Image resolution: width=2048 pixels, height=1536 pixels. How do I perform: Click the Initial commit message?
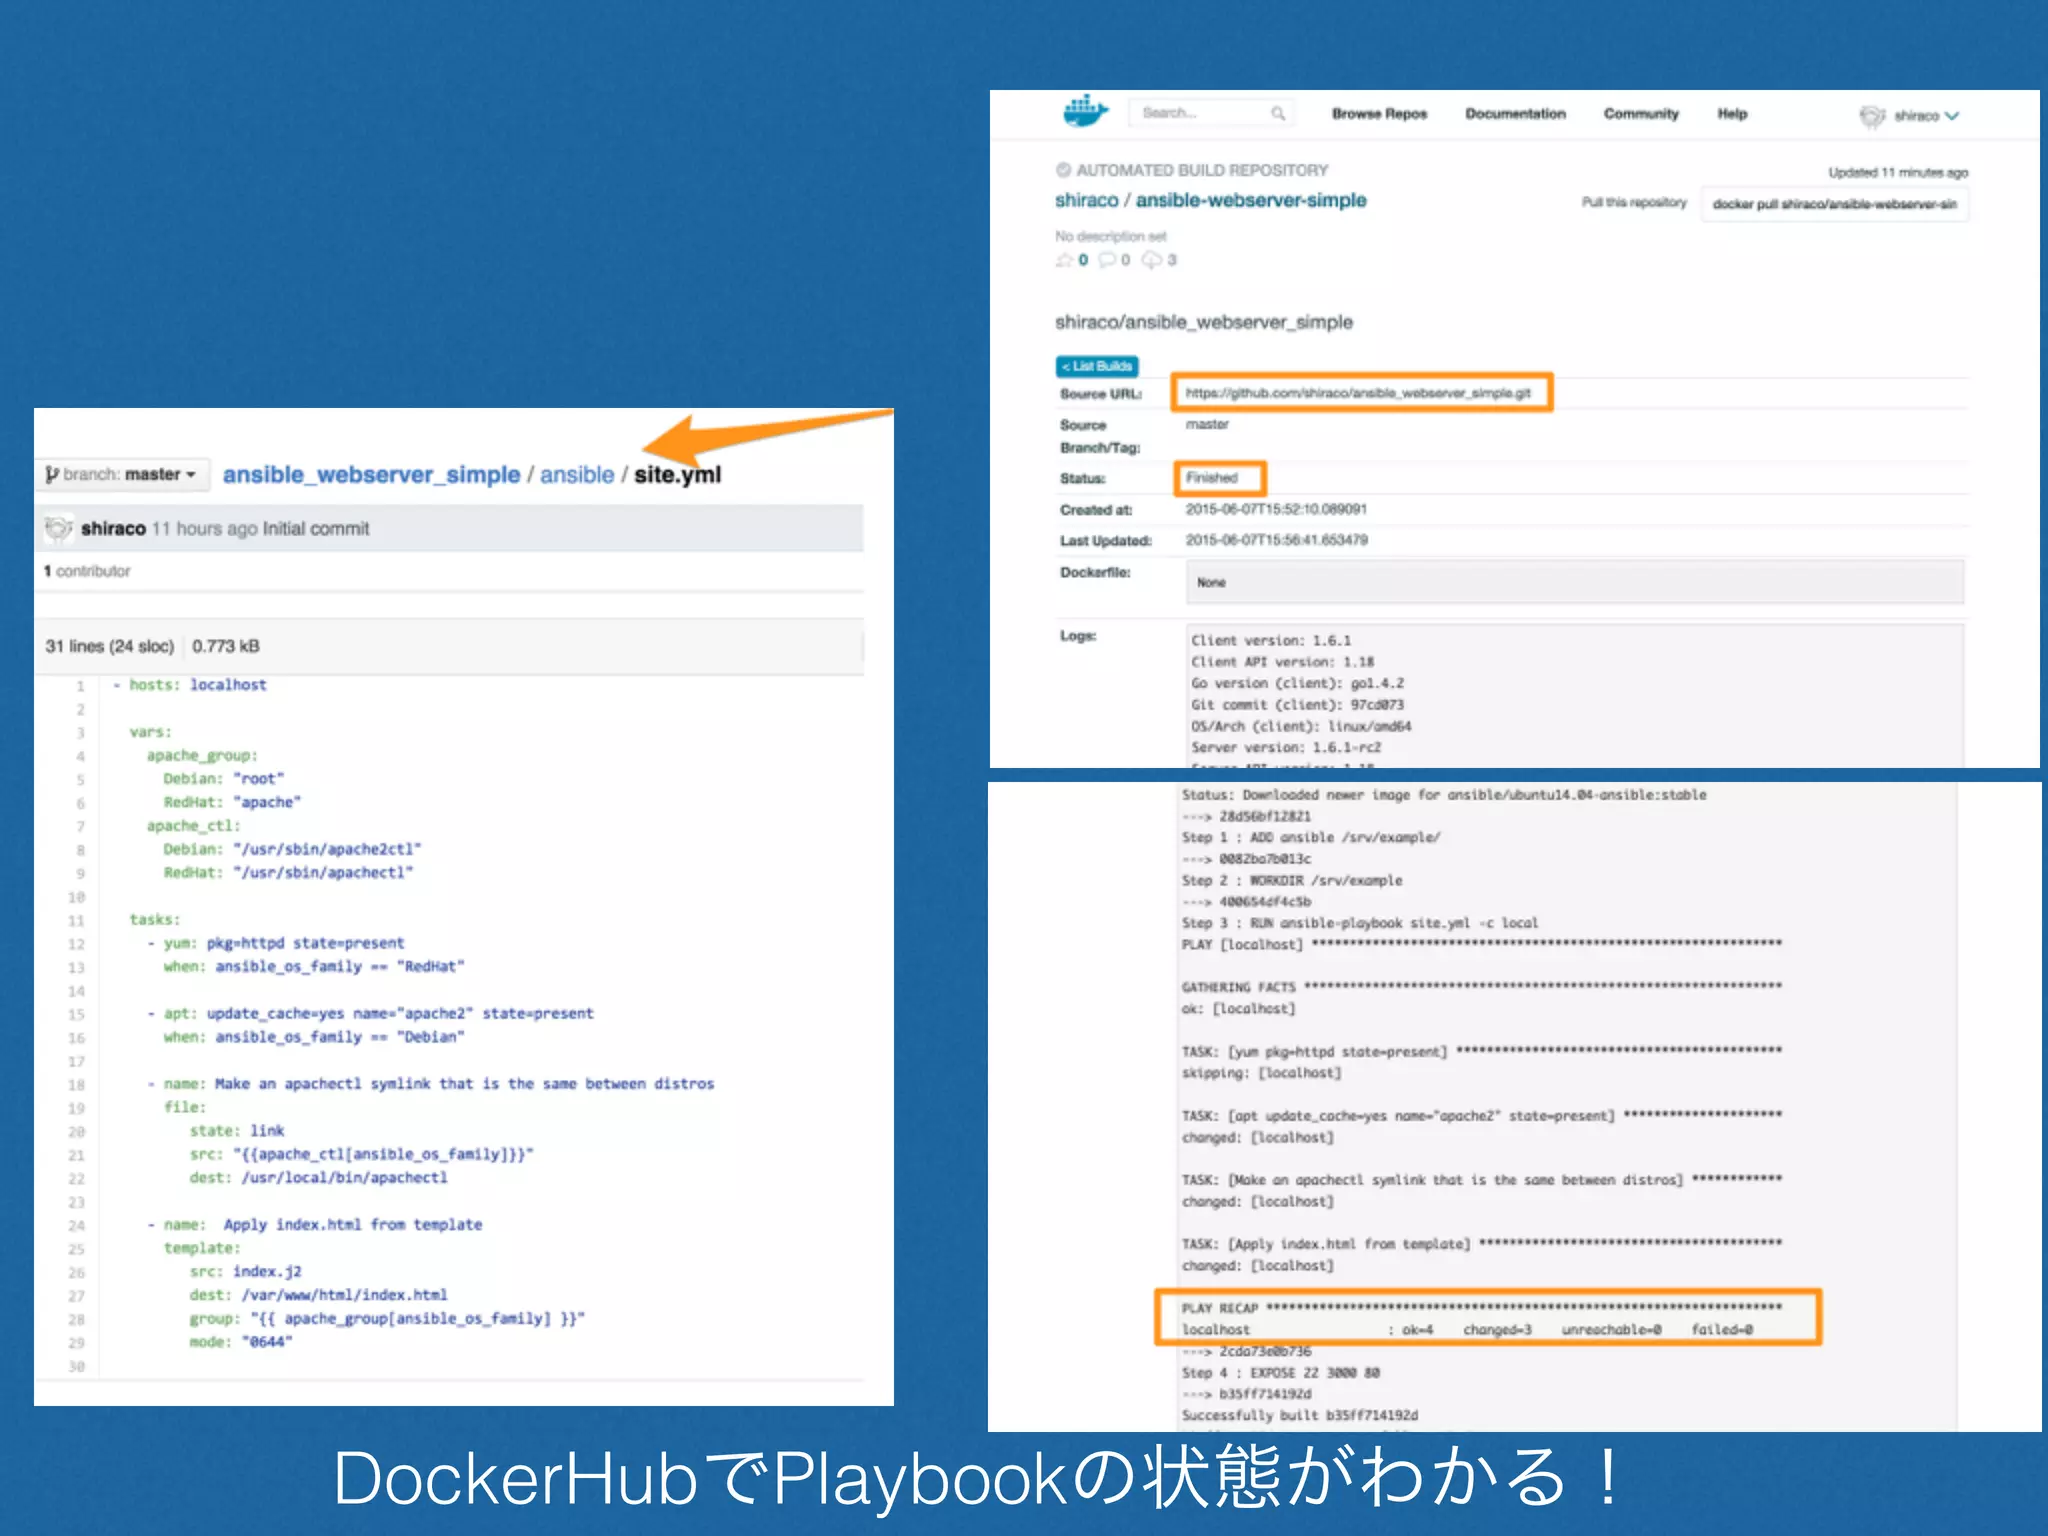tap(315, 528)
